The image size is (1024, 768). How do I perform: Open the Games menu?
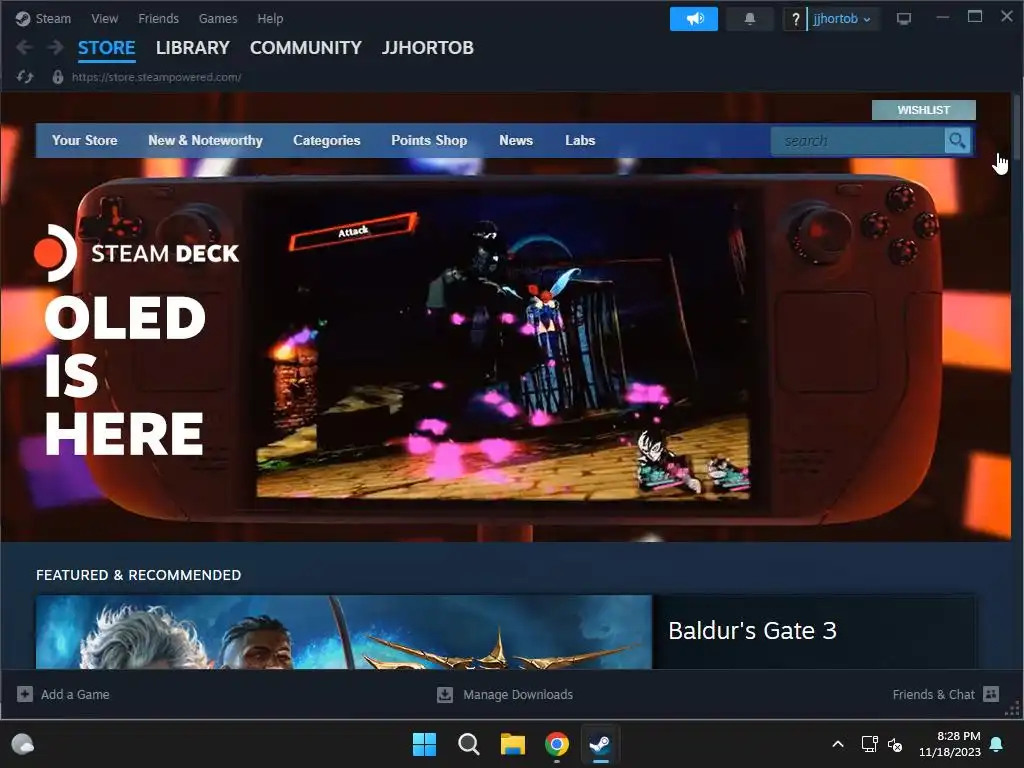pyautogui.click(x=217, y=18)
